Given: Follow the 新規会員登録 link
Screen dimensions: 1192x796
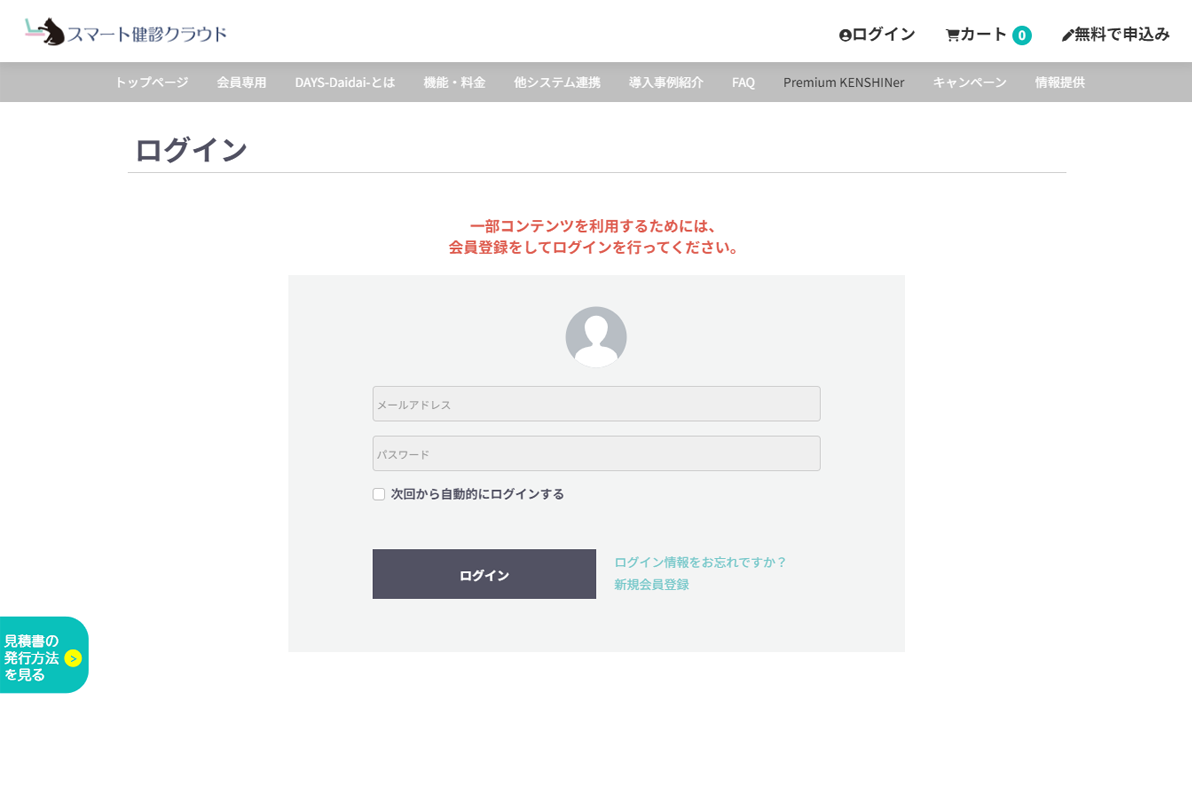Looking at the screenshot, I should pos(651,584).
